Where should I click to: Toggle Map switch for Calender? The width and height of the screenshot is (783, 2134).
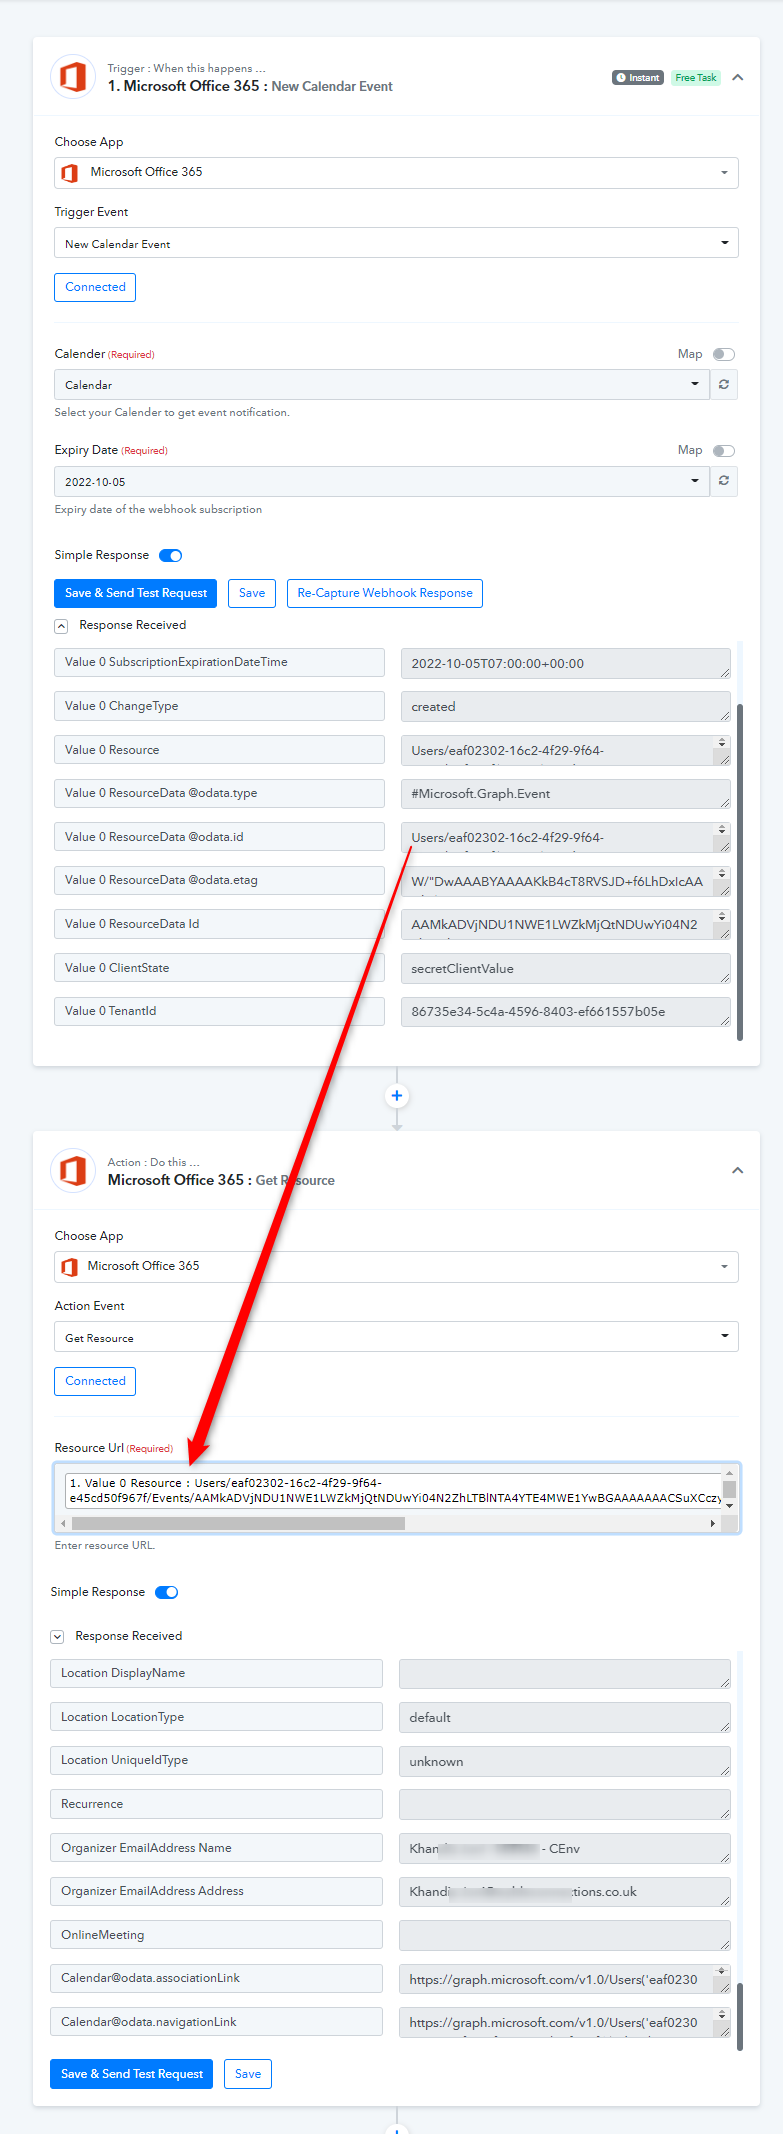[724, 354]
